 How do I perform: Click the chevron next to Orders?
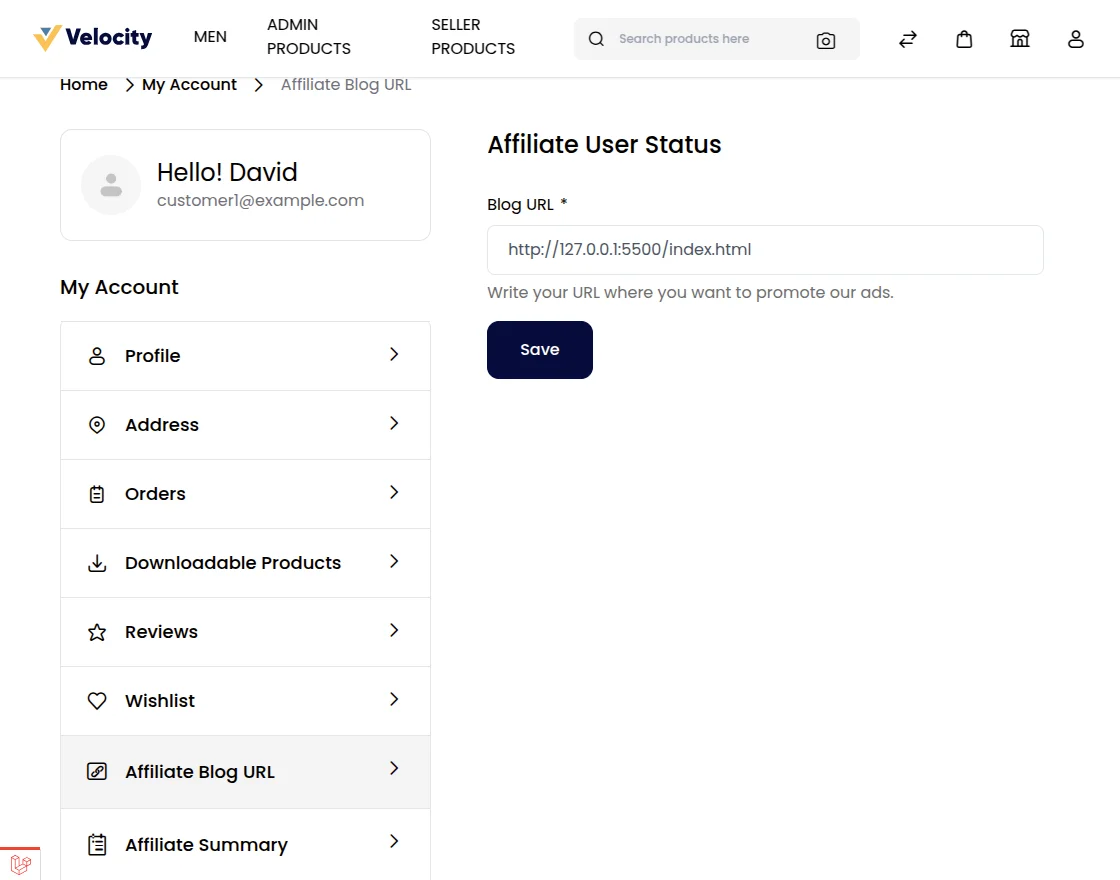coord(394,493)
